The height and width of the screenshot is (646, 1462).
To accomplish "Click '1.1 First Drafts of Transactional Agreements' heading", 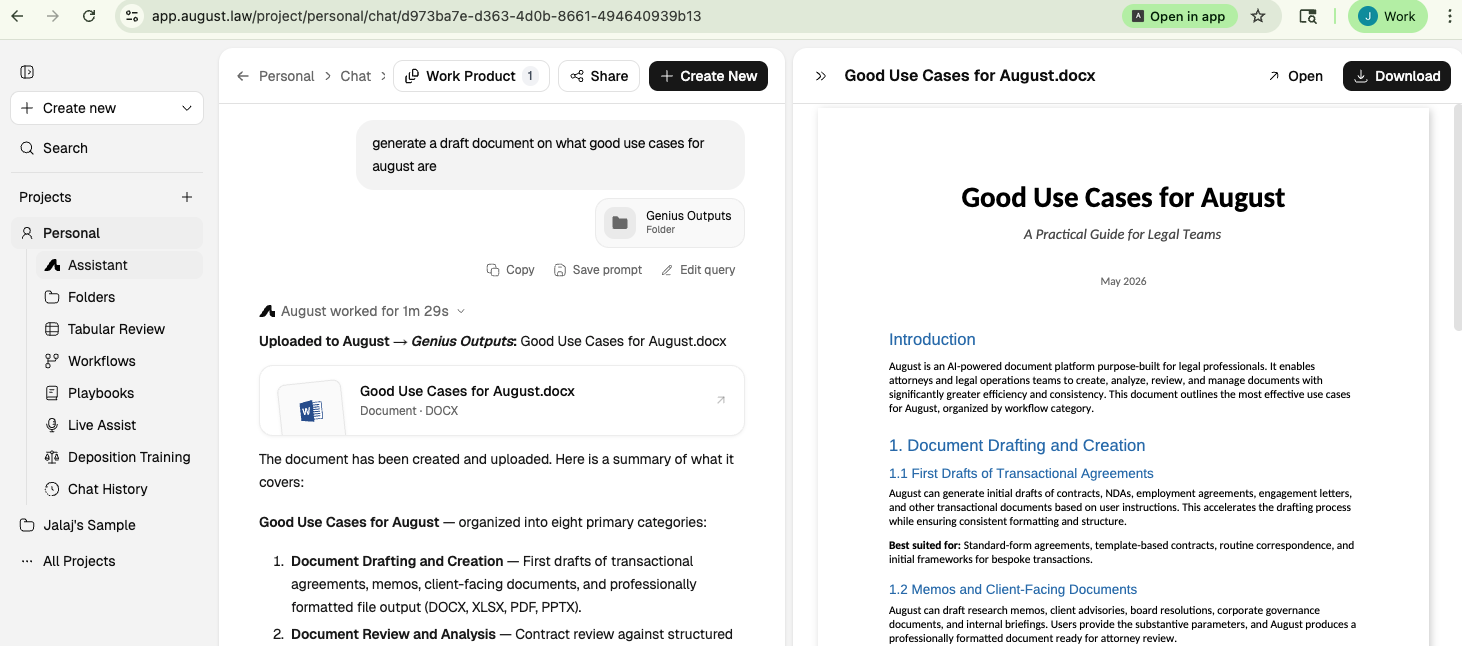I will 1021,474.
